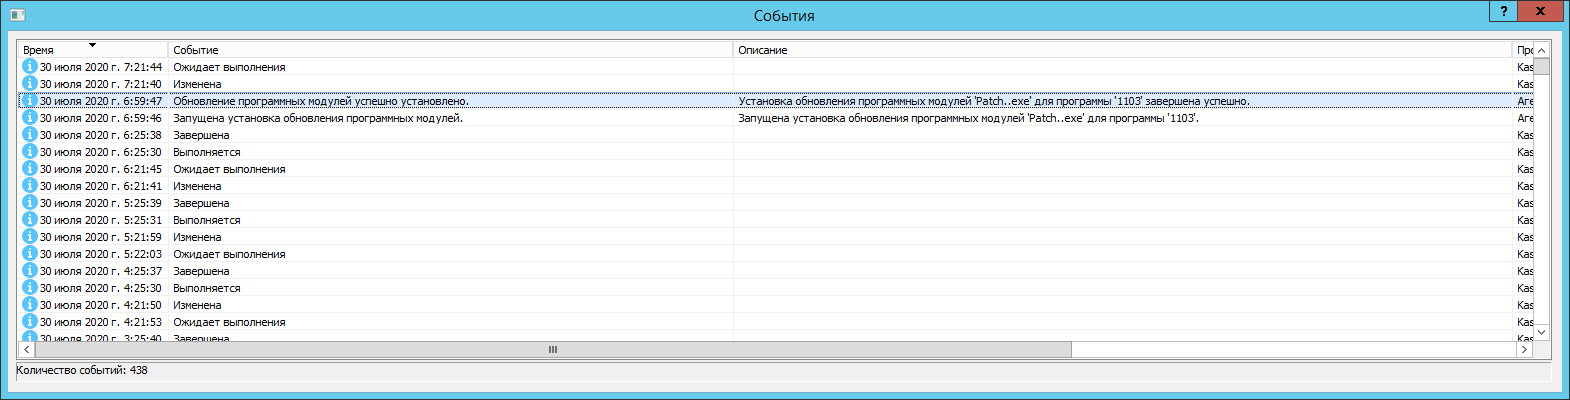Select 'Выполняется' event at 6:25:30
This screenshot has height=400, width=1570.
click(207, 152)
